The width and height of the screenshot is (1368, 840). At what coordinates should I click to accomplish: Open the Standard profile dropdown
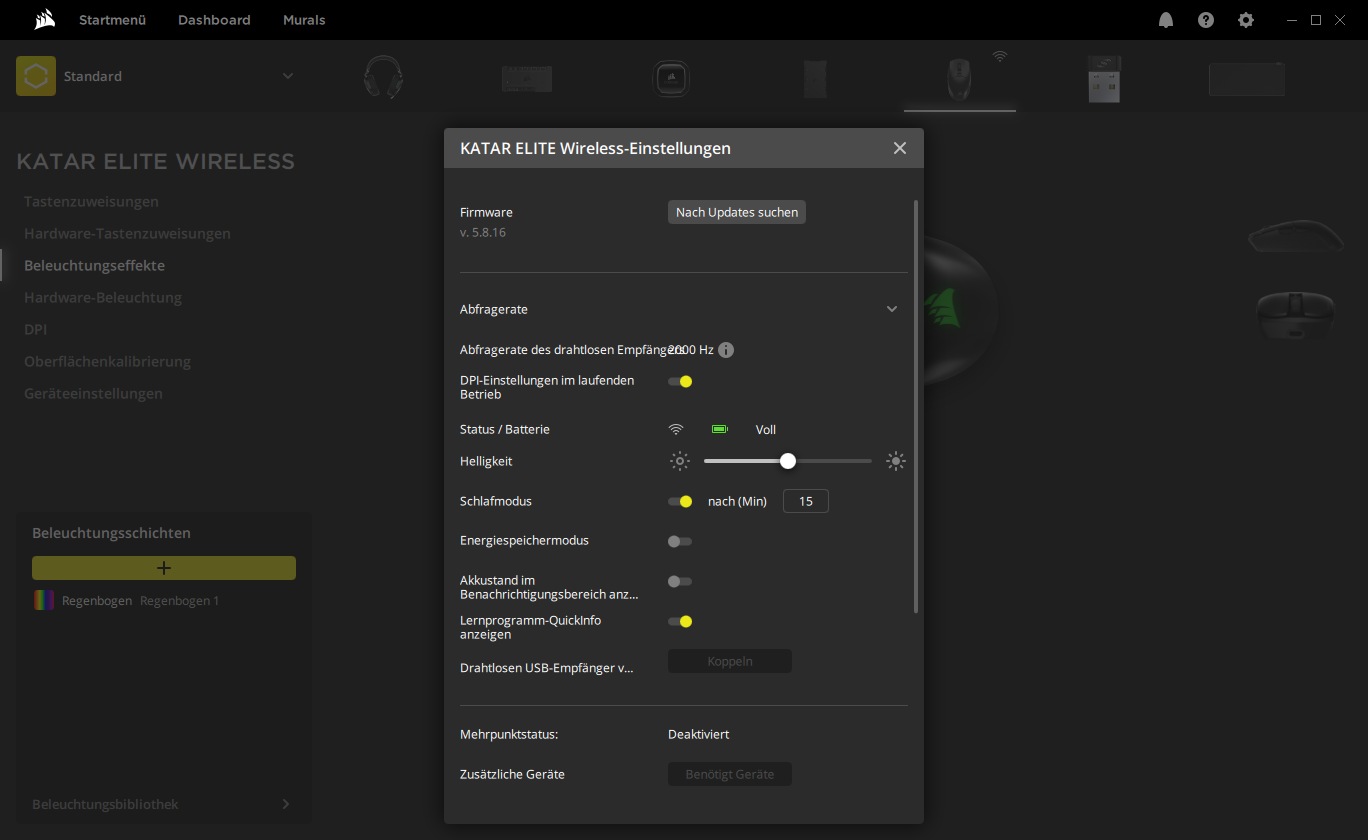tap(288, 76)
